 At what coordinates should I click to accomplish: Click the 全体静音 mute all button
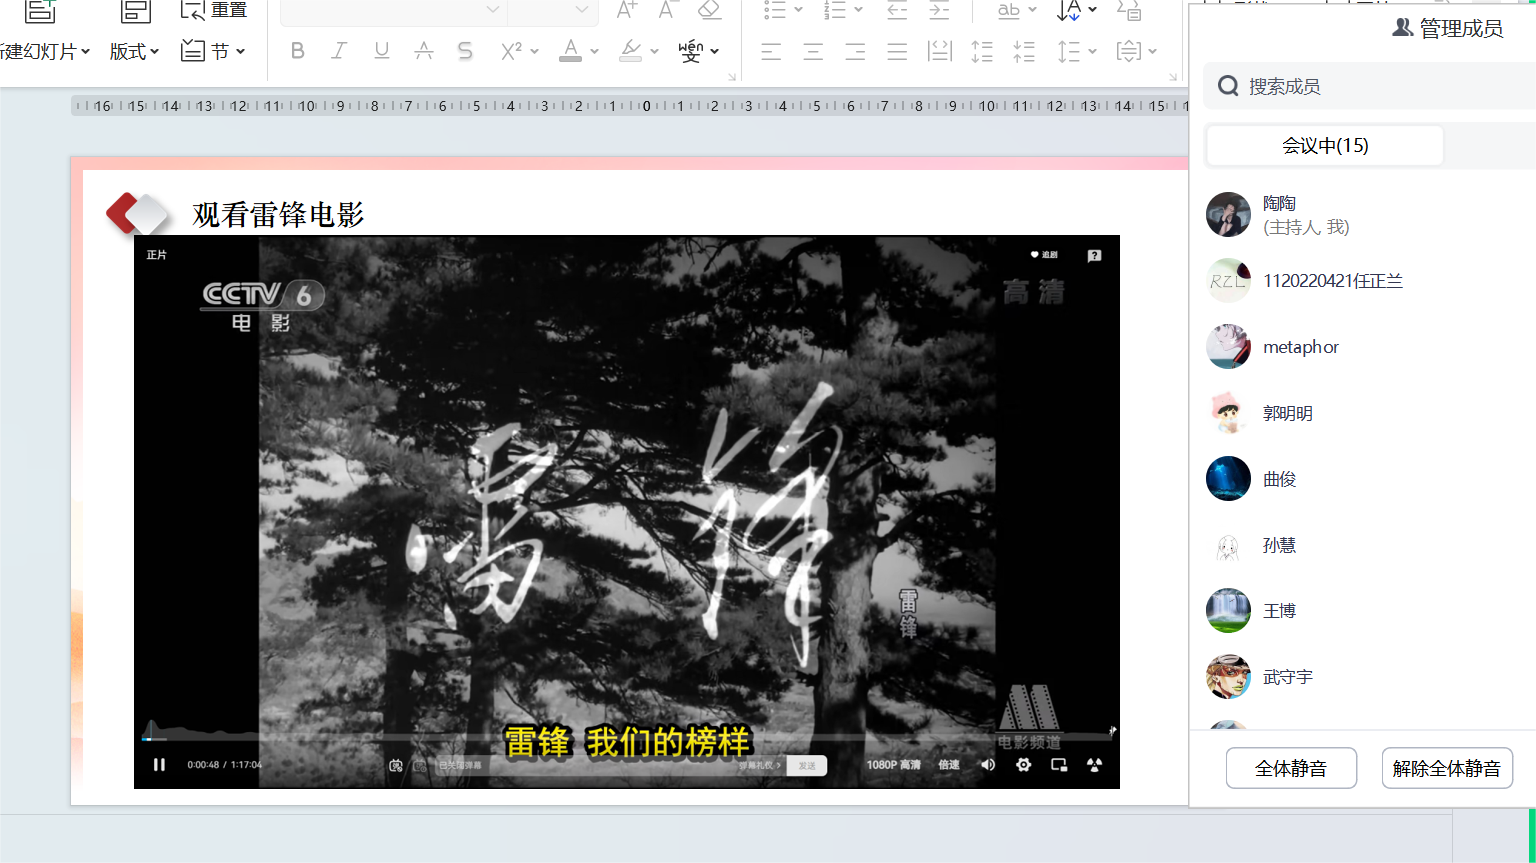(1291, 768)
